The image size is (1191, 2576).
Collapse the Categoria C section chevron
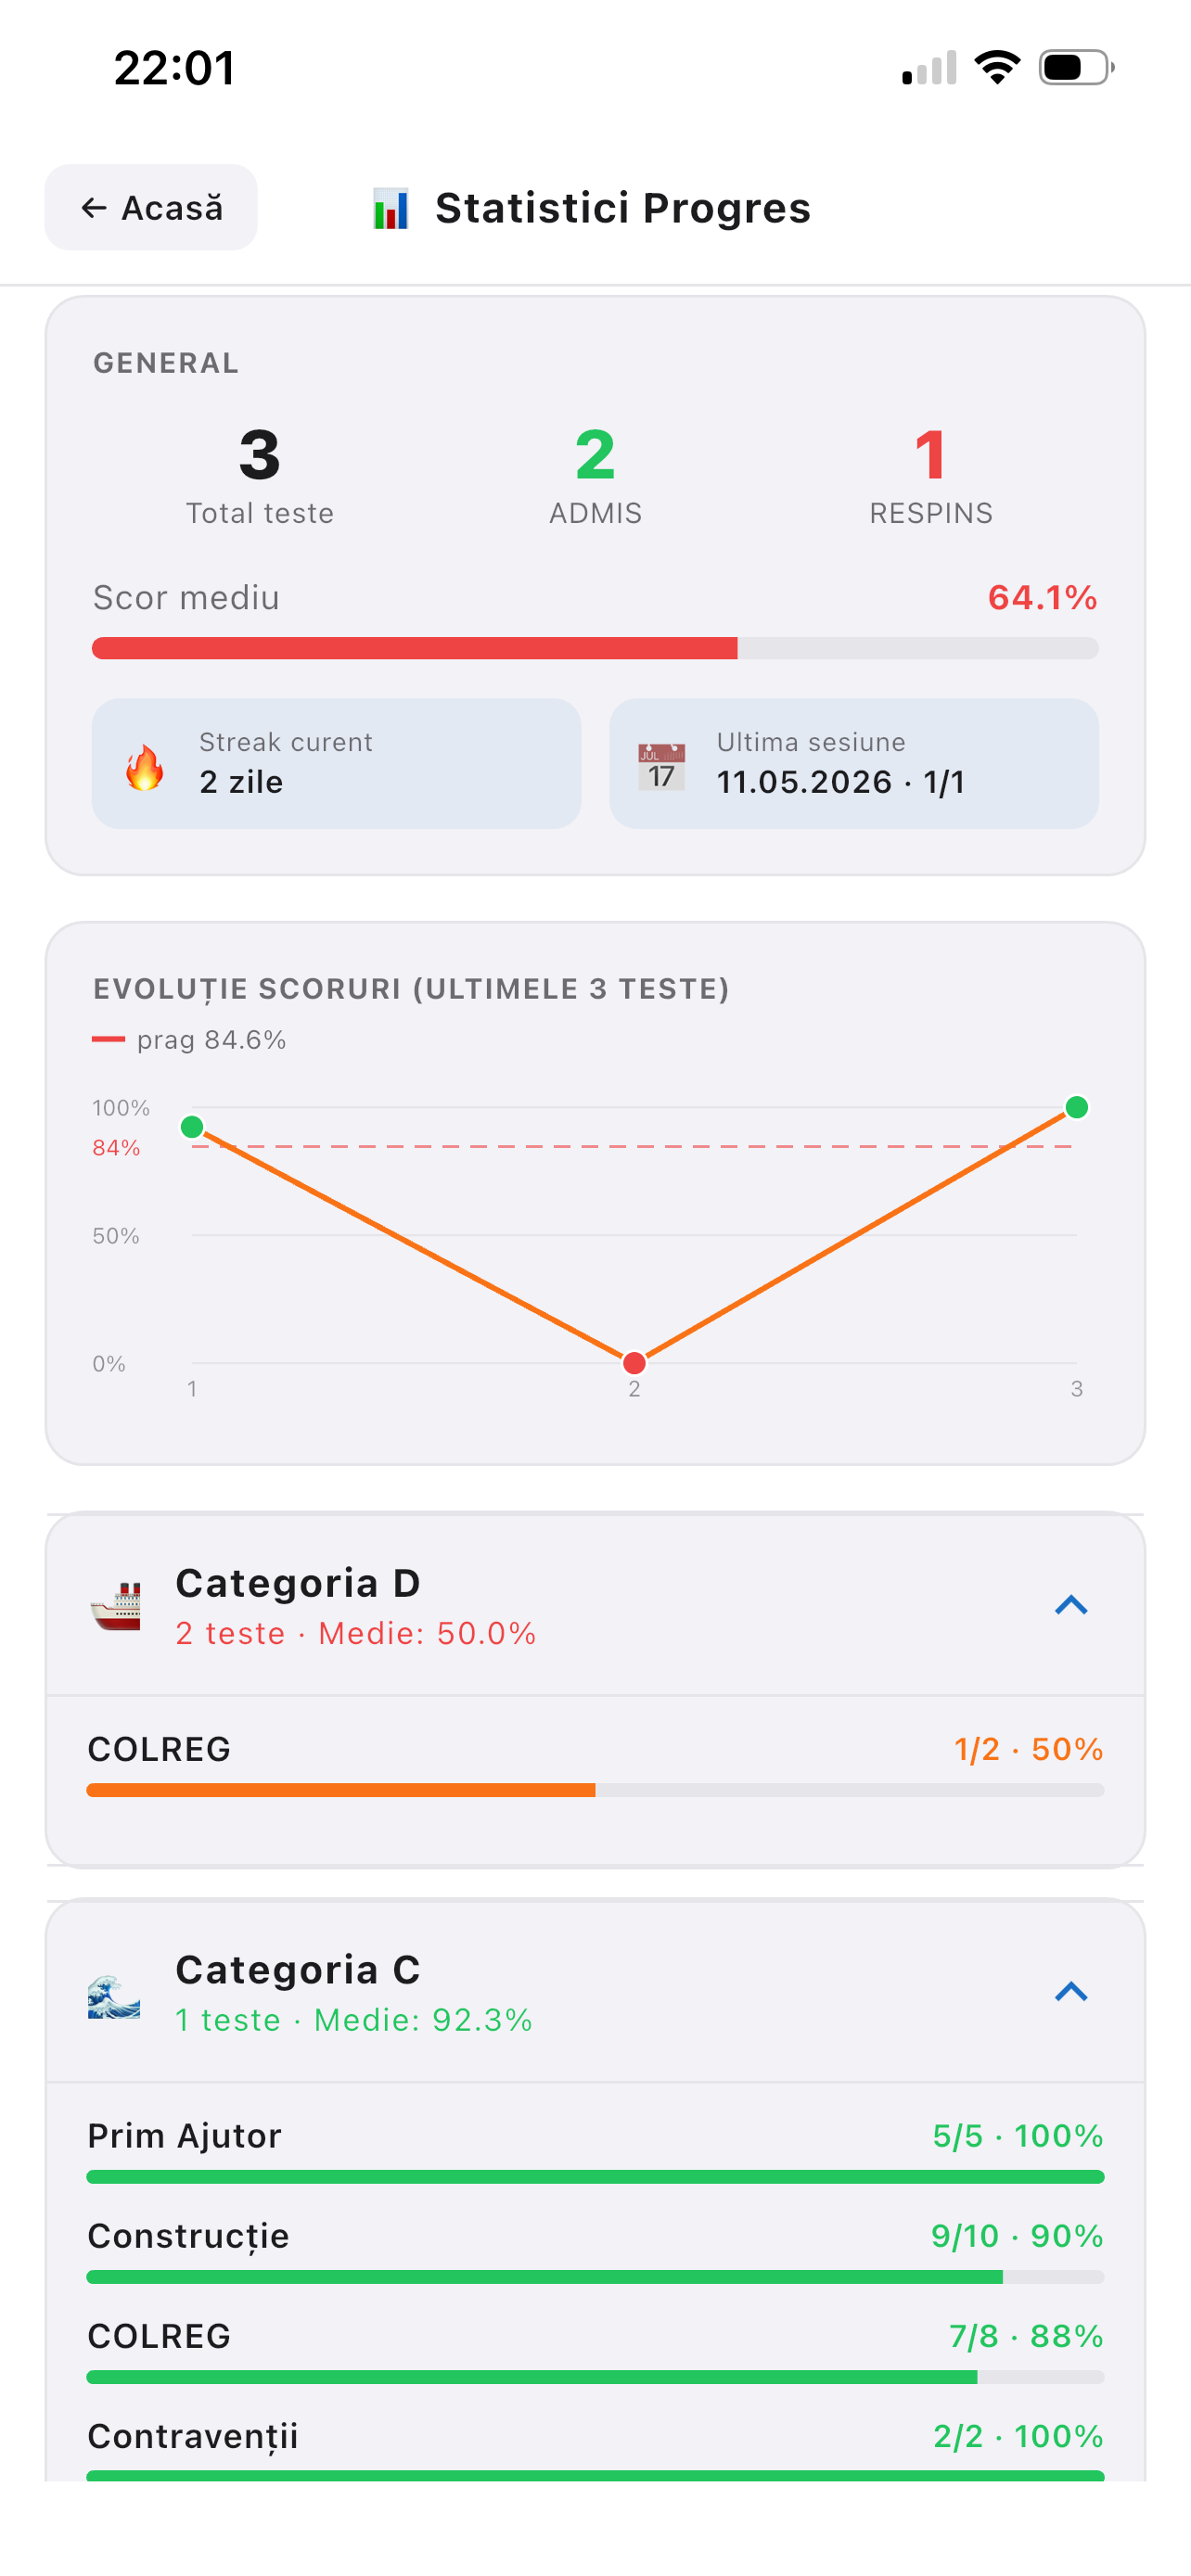click(1071, 1992)
